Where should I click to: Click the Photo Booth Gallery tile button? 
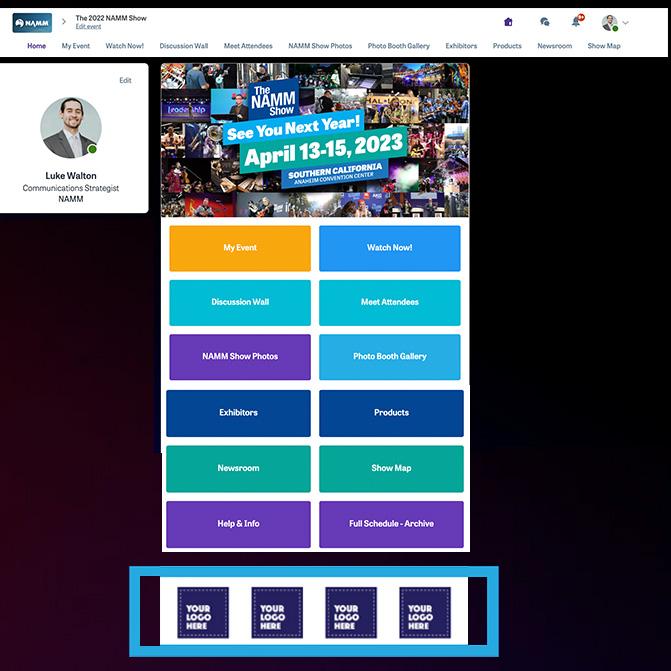point(390,357)
